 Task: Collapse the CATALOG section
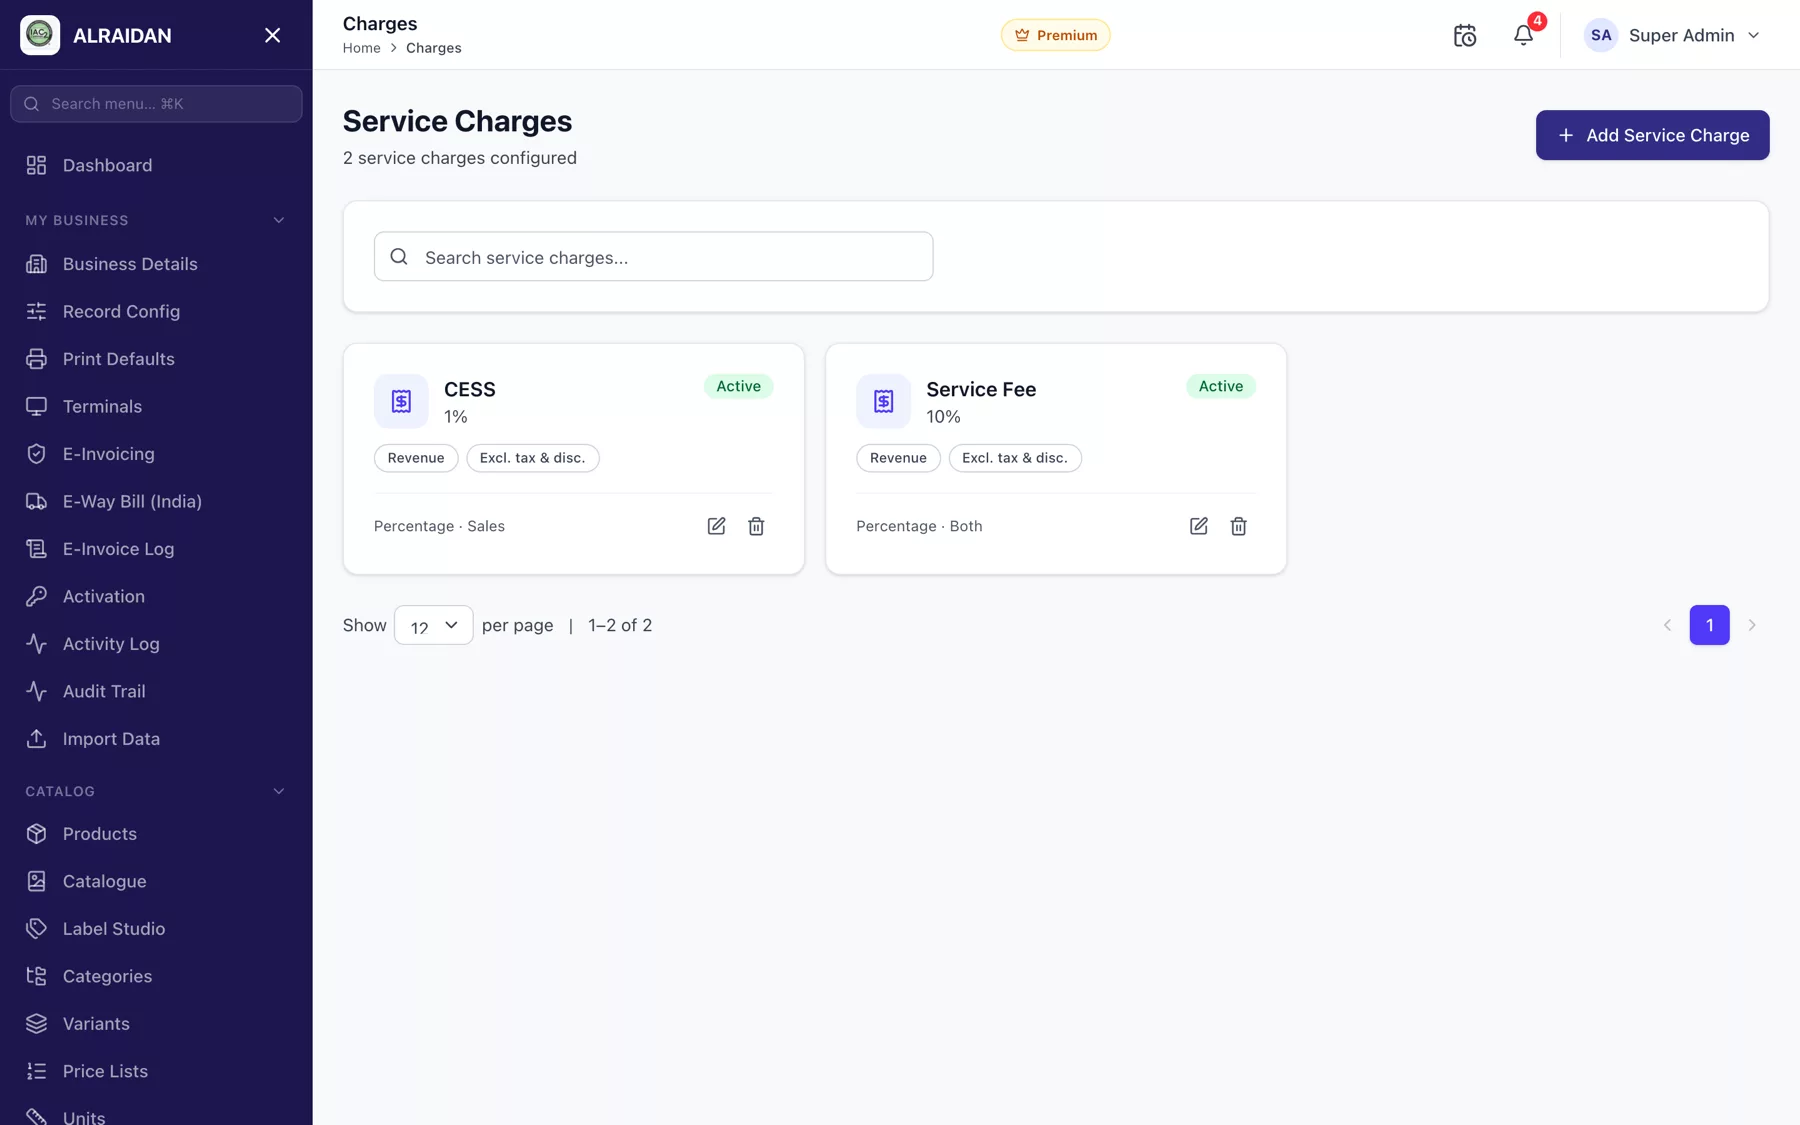tap(279, 791)
